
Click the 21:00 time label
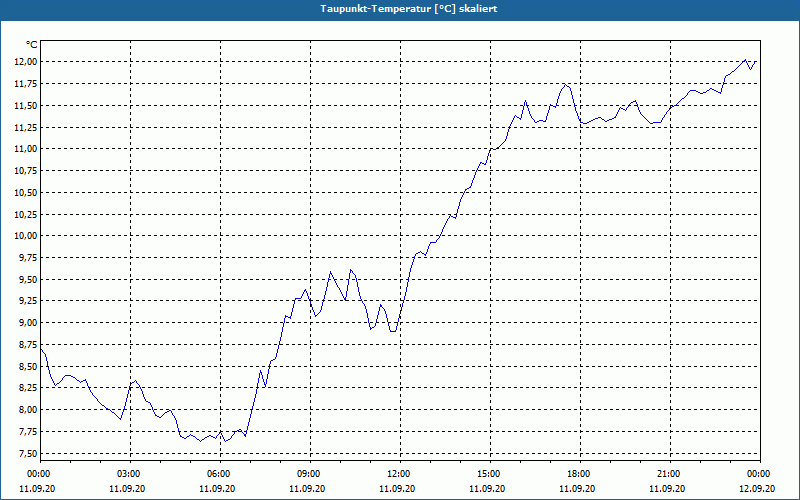coord(669,474)
